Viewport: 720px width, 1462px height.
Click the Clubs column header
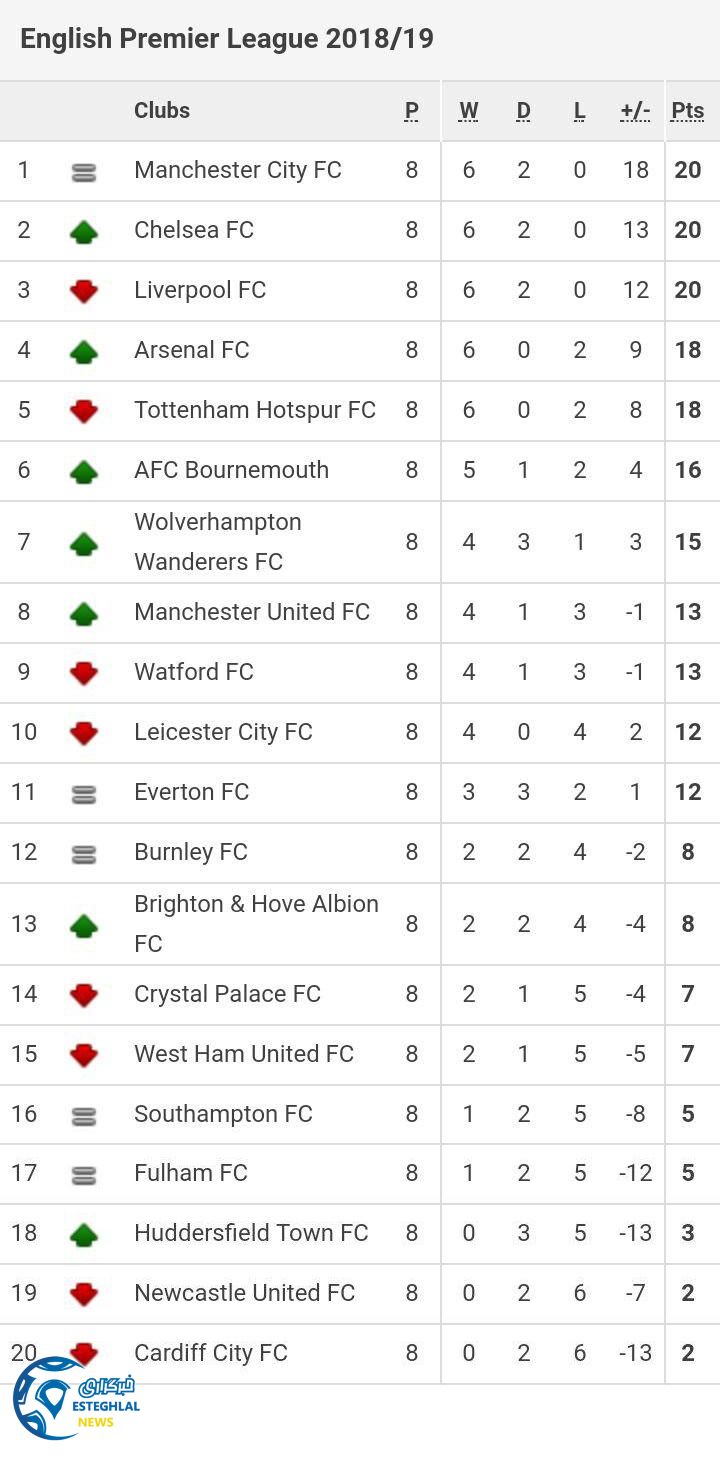(x=162, y=110)
